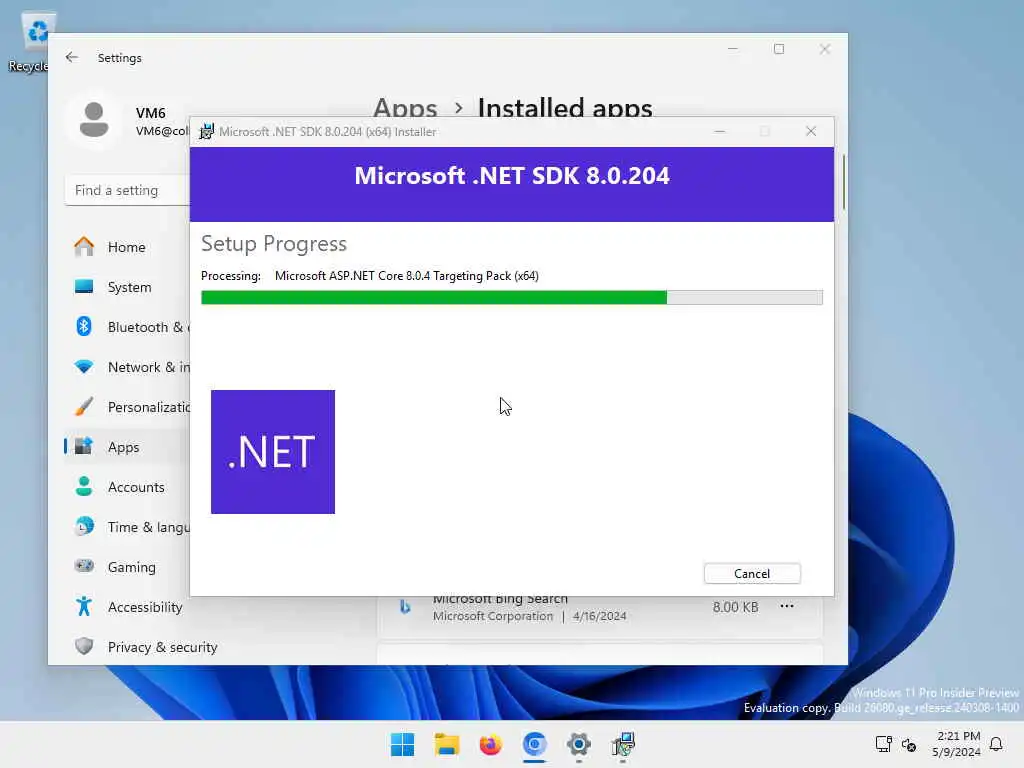Image resolution: width=1024 pixels, height=768 pixels.
Task: Open File Explorer from taskbar
Action: pos(447,744)
